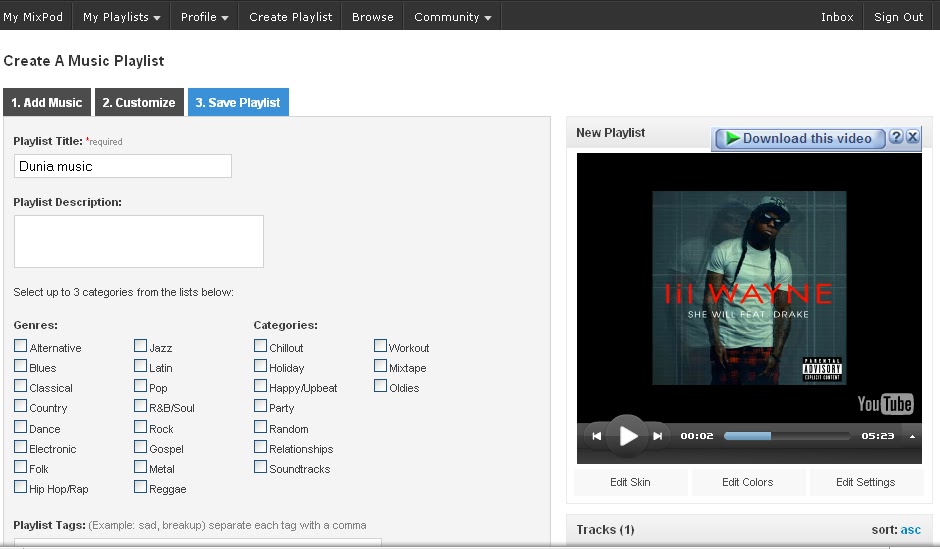Image resolution: width=940 pixels, height=549 pixels.
Task: Select the Rock genre checkbox
Action: click(x=140, y=427)
